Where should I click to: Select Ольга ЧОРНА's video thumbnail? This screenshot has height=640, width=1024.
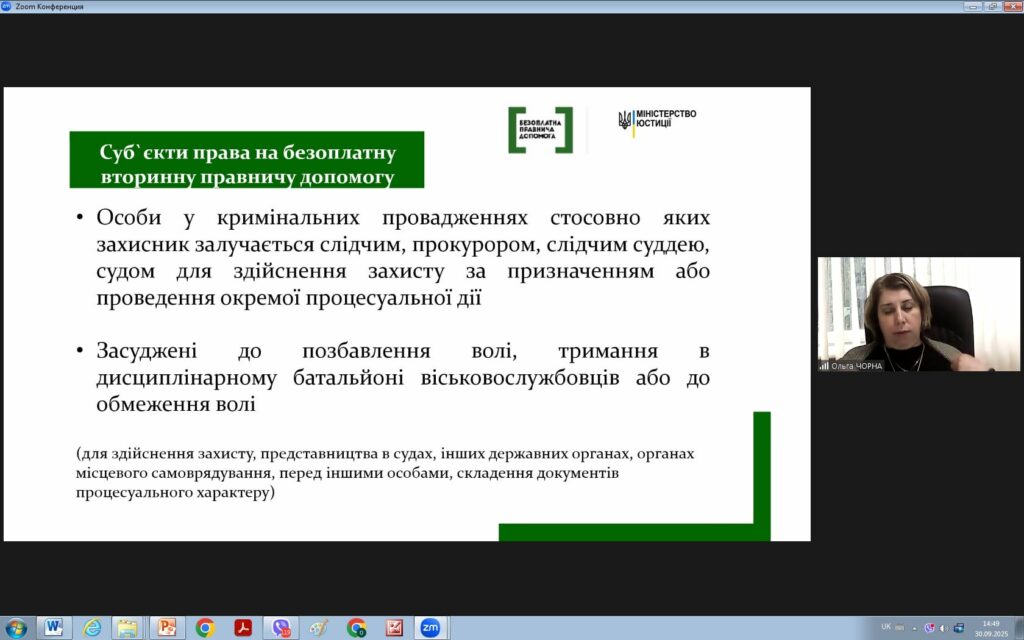918,314
